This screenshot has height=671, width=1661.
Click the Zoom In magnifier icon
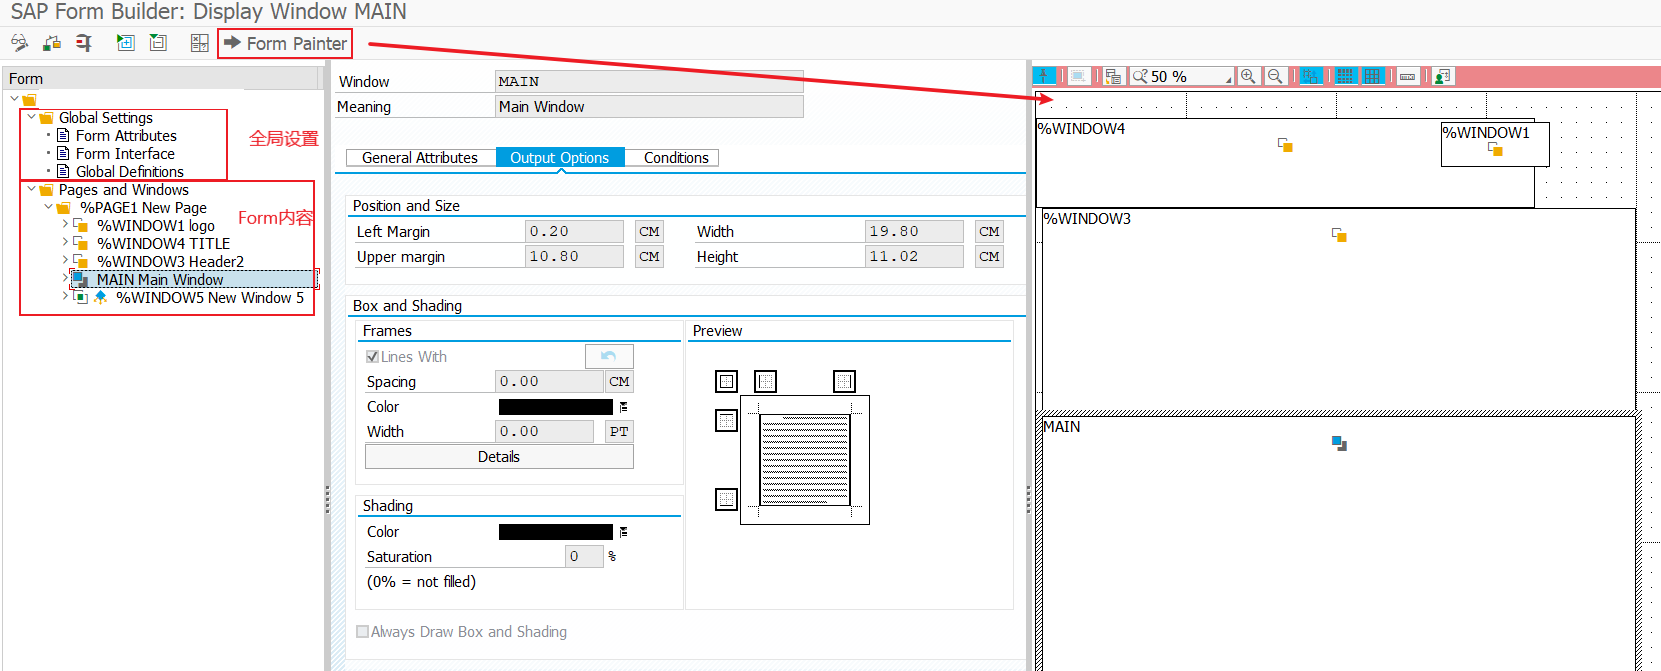coord(1248,76)
